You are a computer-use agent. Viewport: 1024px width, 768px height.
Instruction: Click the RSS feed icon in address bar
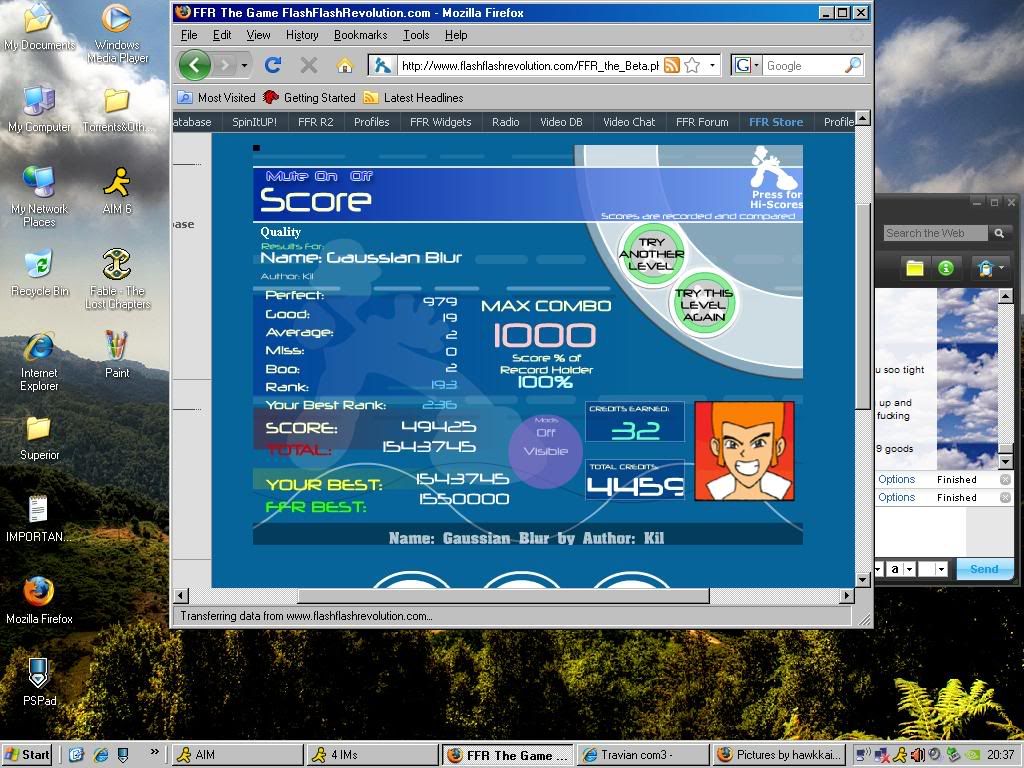pyautogui.click(x=672, y=66)
